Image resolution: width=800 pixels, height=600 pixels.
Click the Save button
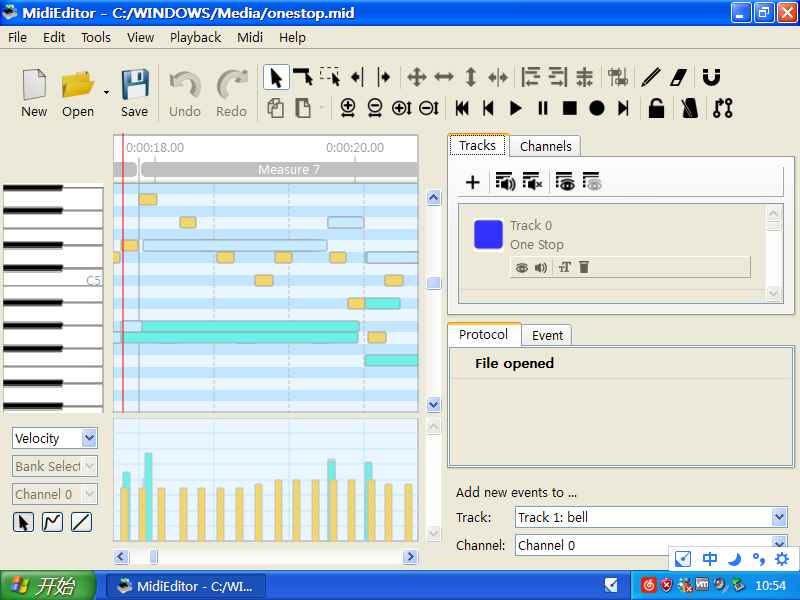135,93
